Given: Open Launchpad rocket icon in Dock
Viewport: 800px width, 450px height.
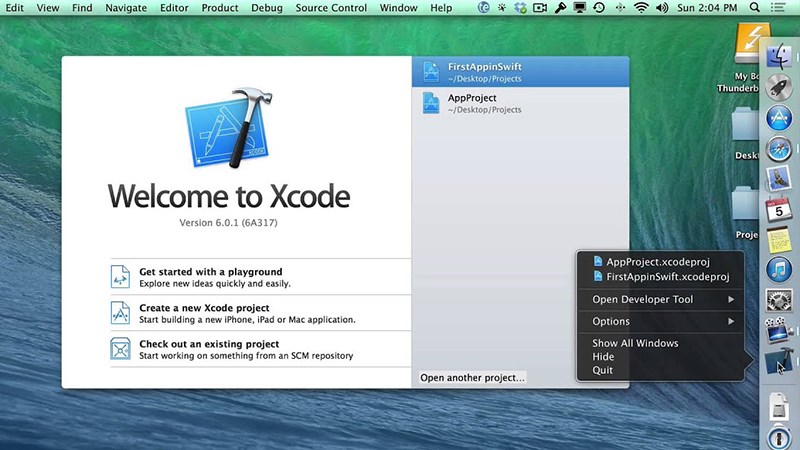Looking at the screenshot, I should pyautogui.click(x=779, y=87).
